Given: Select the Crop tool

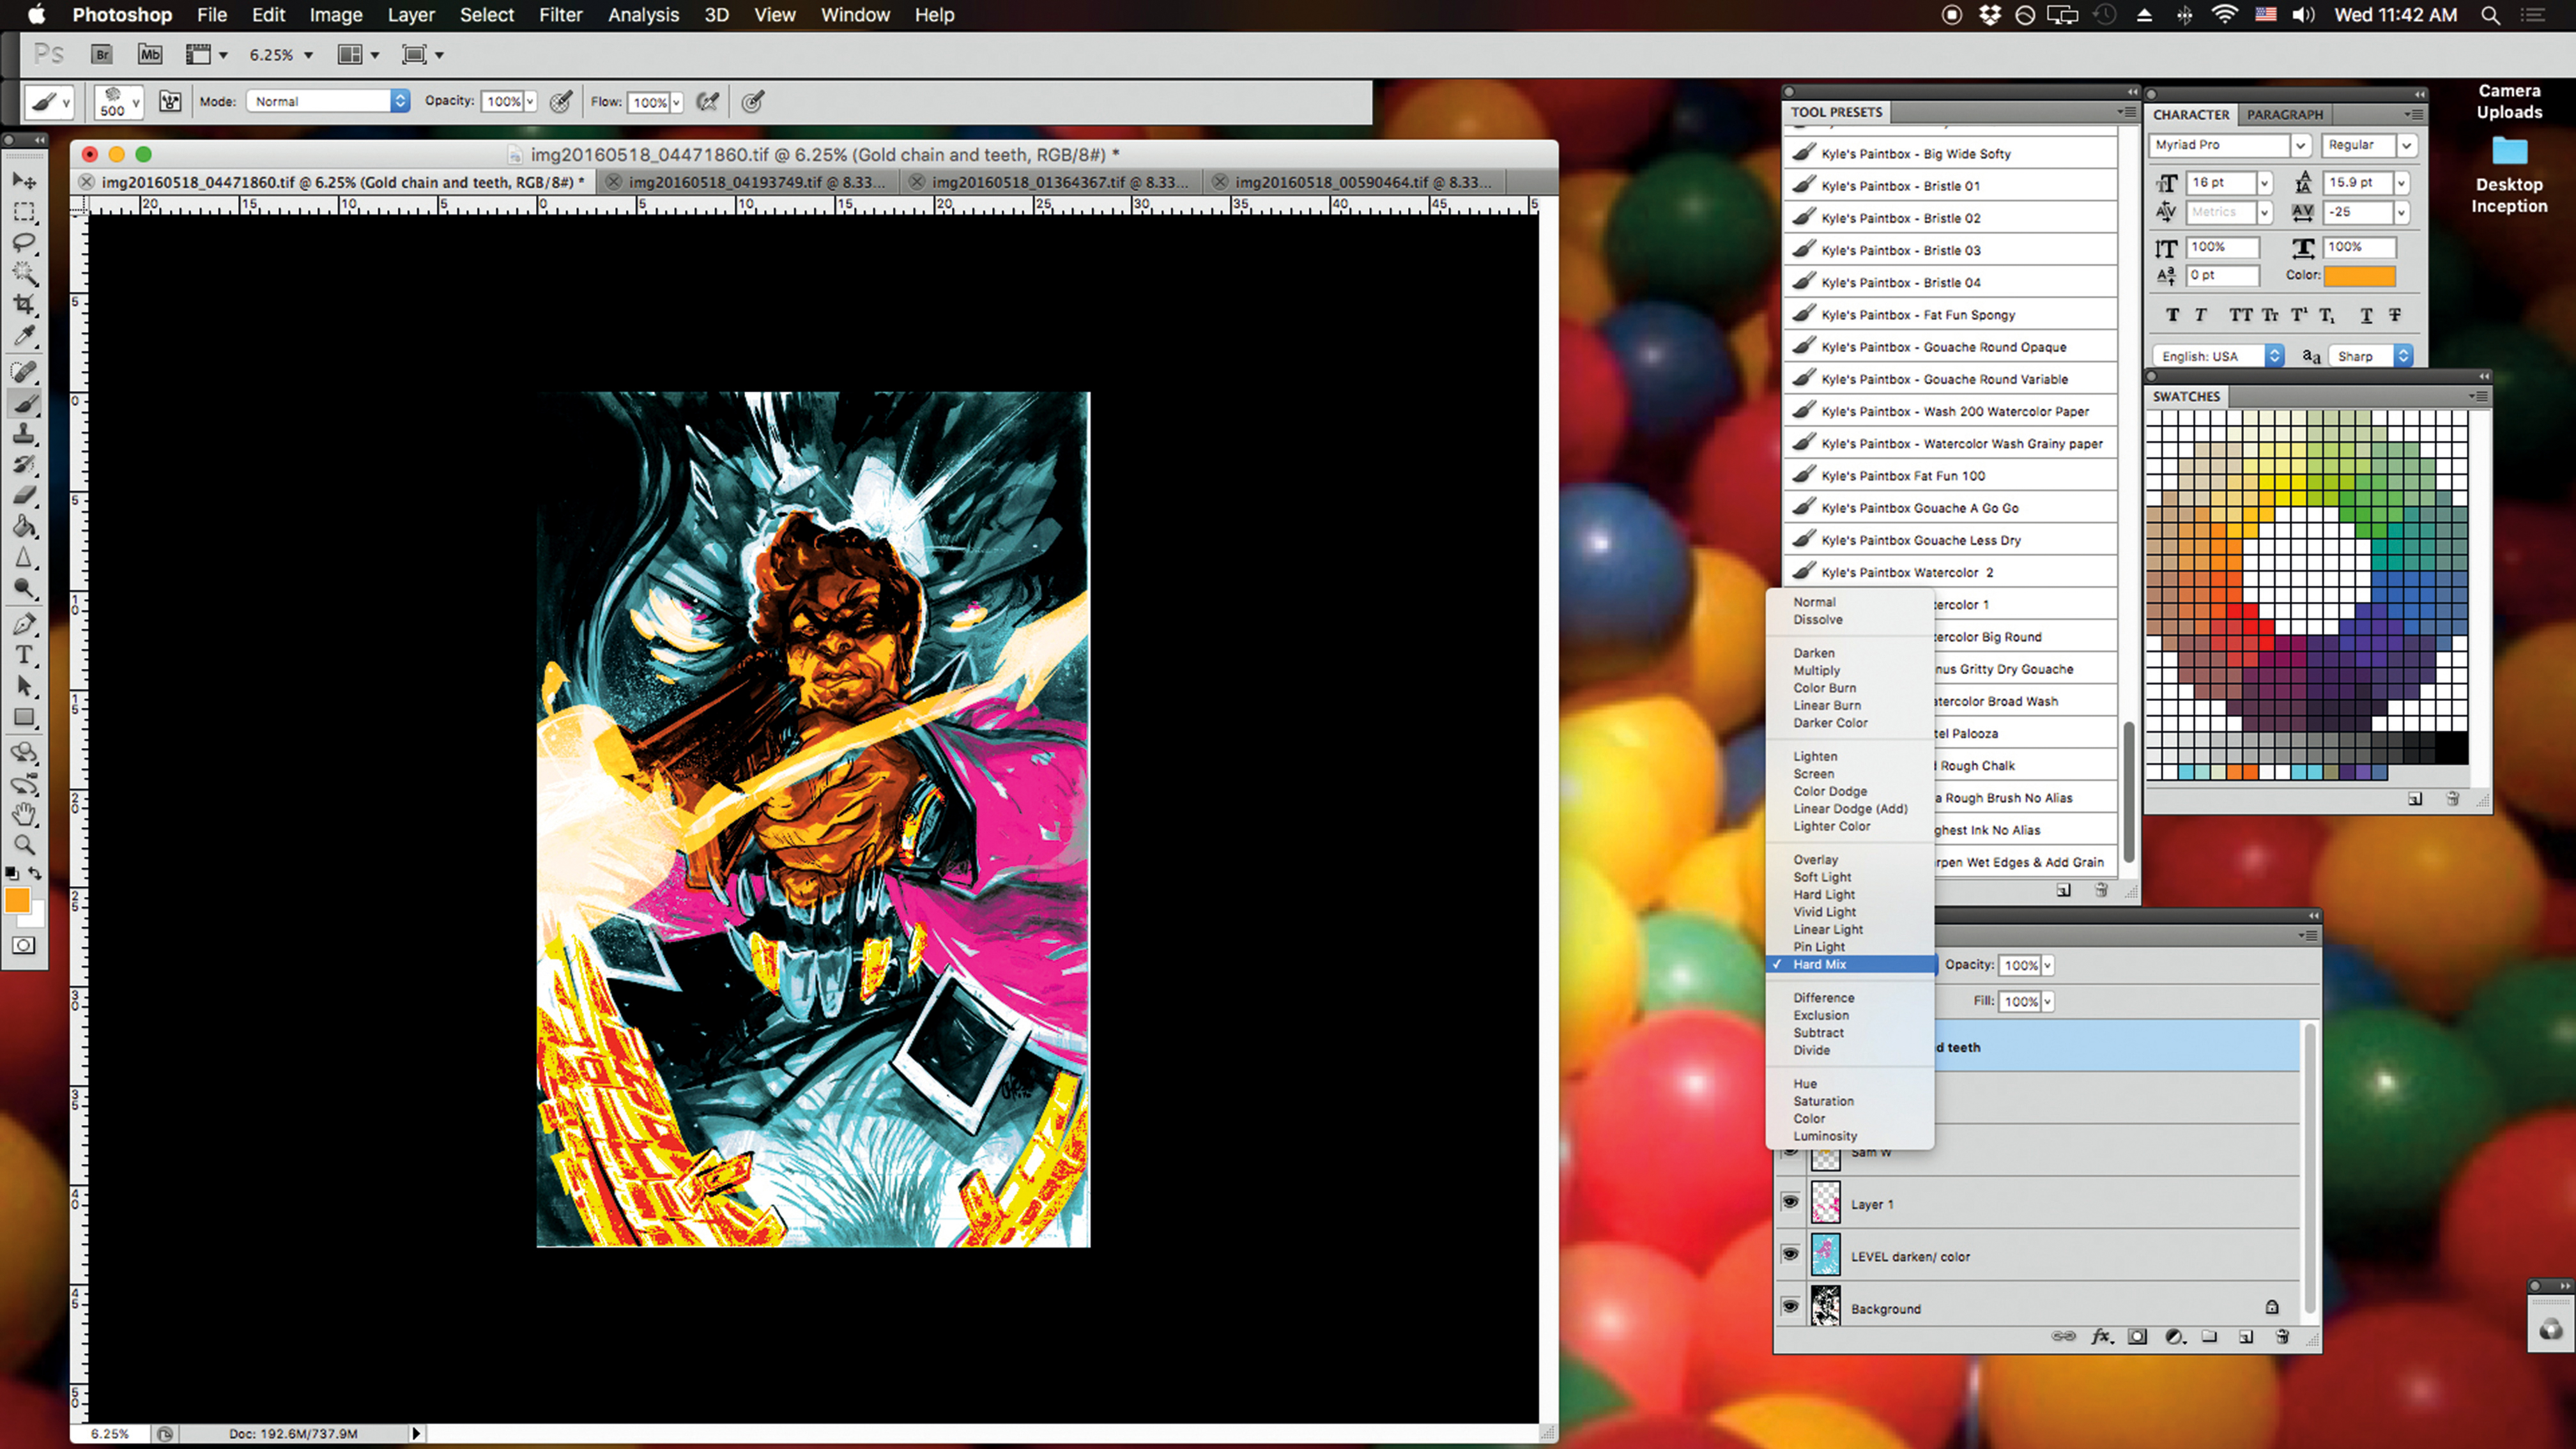Looking at the screenshot, I should [24, 304].
